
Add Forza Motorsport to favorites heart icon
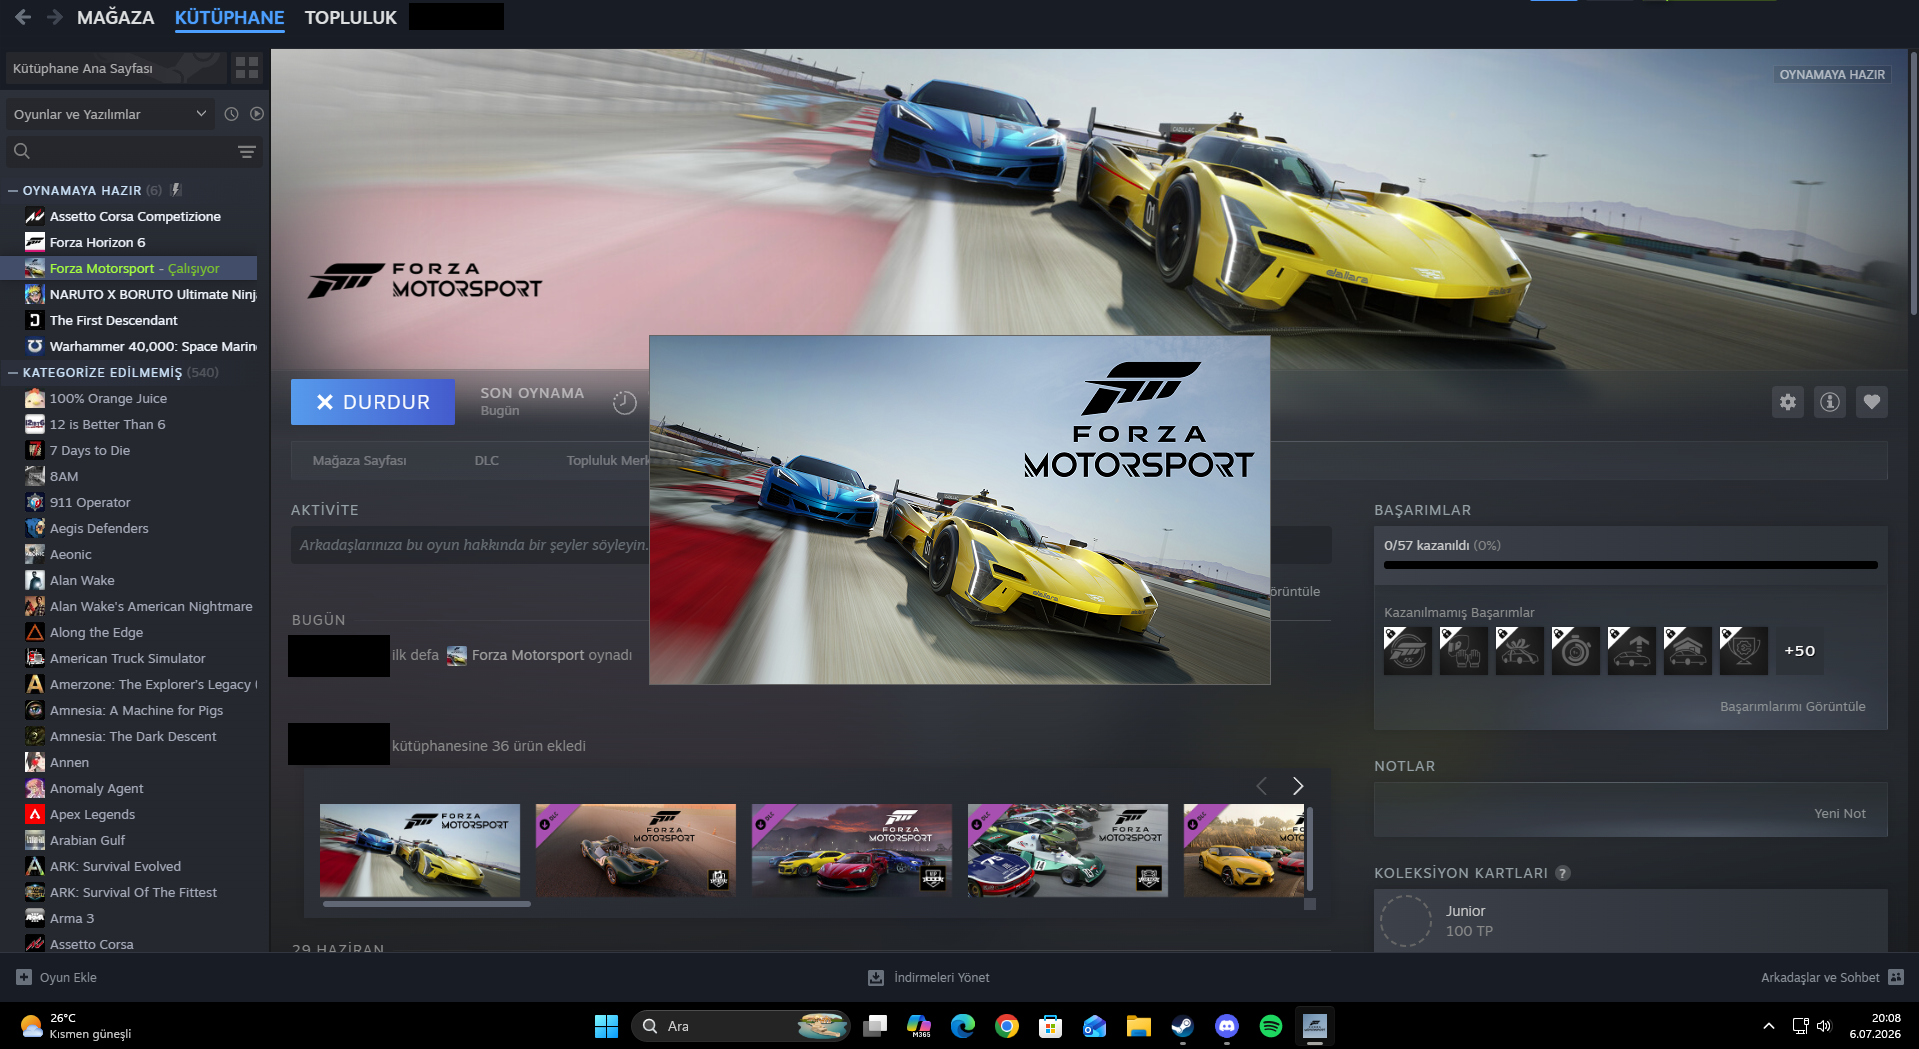click(1871, 402)
